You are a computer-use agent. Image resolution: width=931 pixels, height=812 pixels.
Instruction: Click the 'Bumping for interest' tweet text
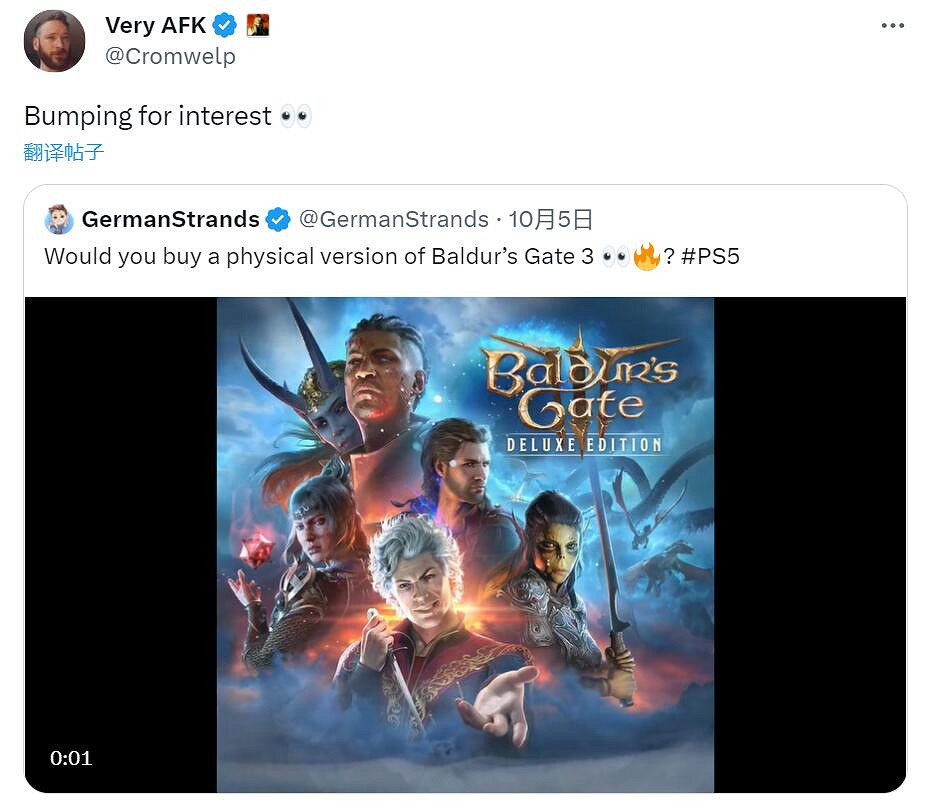point(148,116)
